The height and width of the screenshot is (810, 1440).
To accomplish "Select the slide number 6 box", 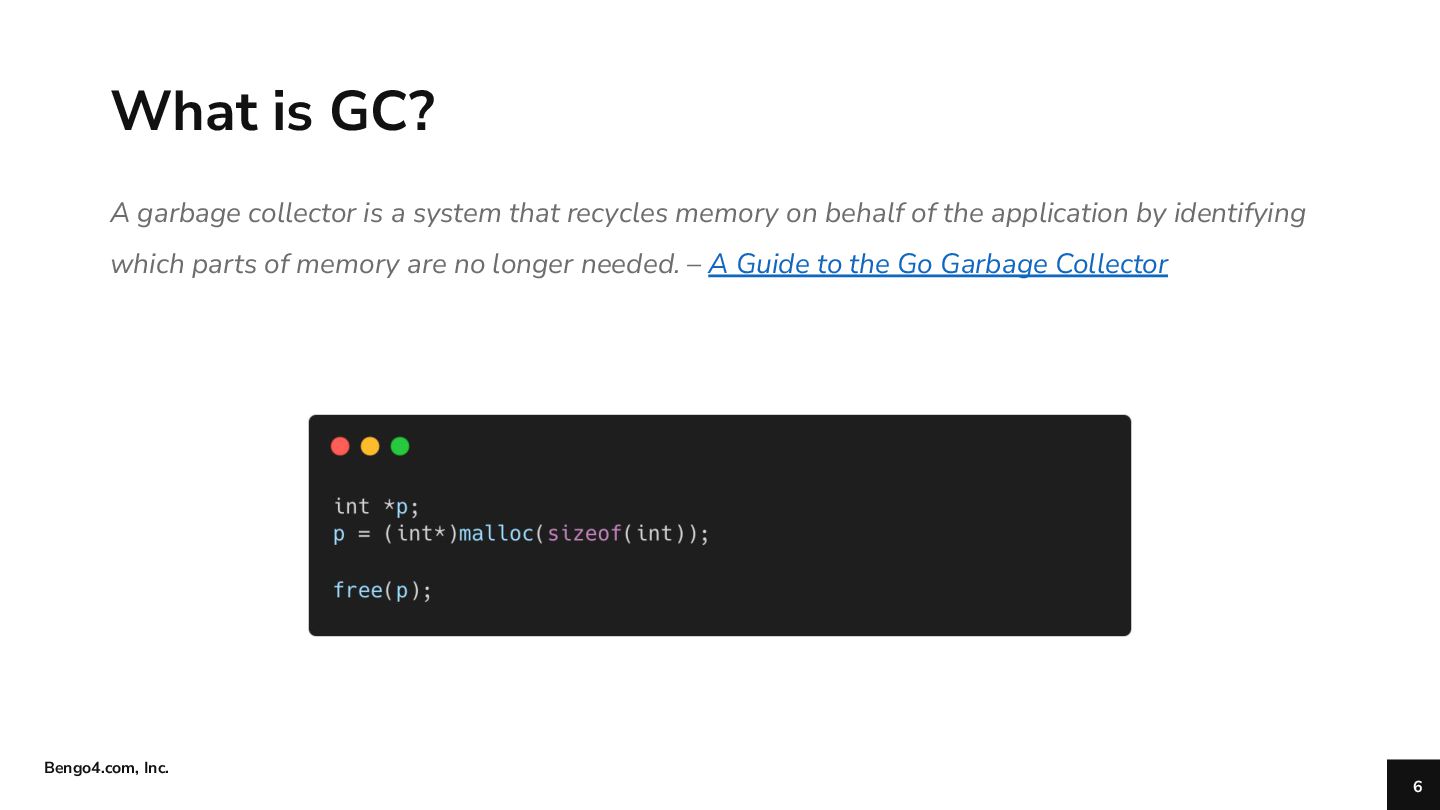I will [1413, 785].
